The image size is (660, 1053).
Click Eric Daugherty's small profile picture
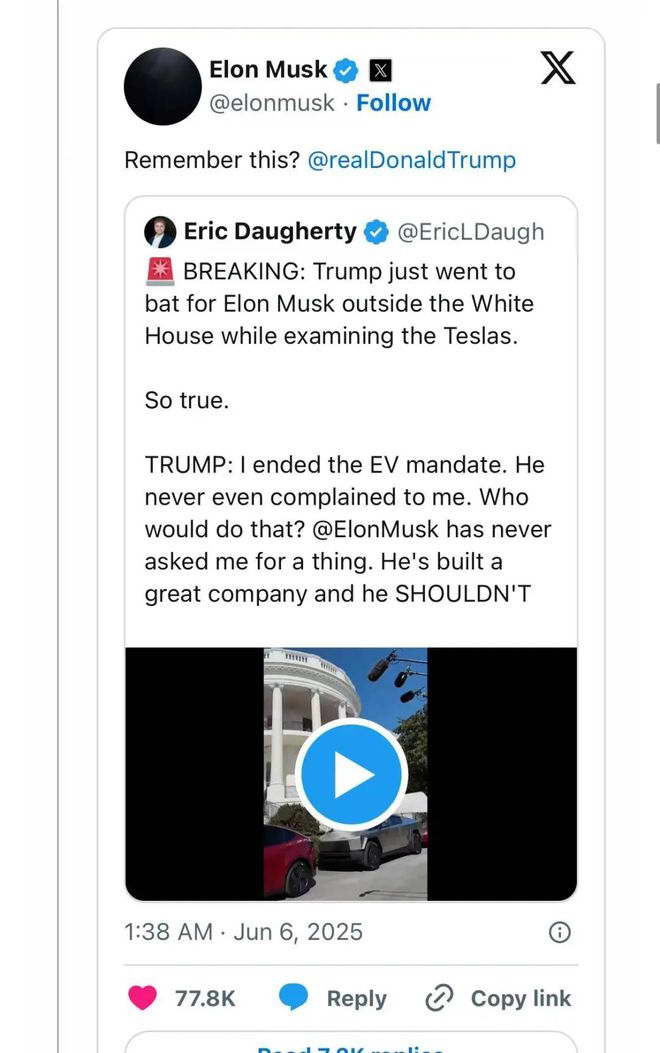(160, 232)
